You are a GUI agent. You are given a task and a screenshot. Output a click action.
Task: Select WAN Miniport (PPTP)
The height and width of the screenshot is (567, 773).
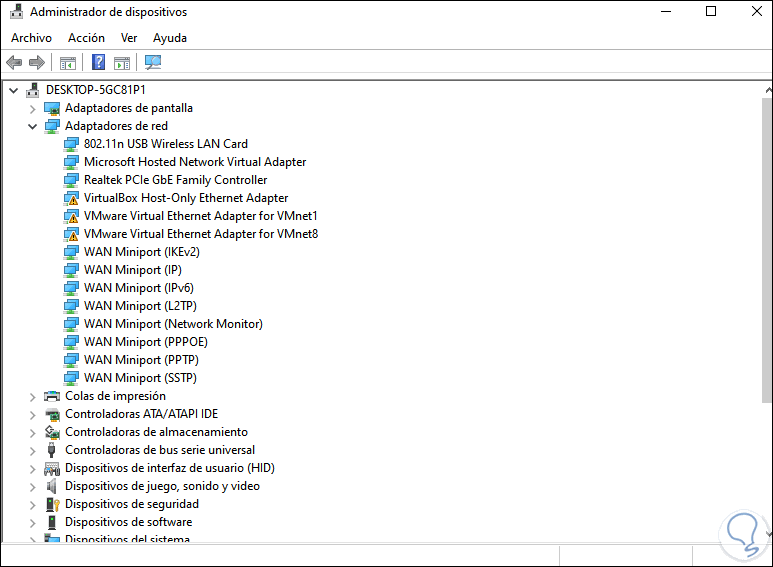141,360
